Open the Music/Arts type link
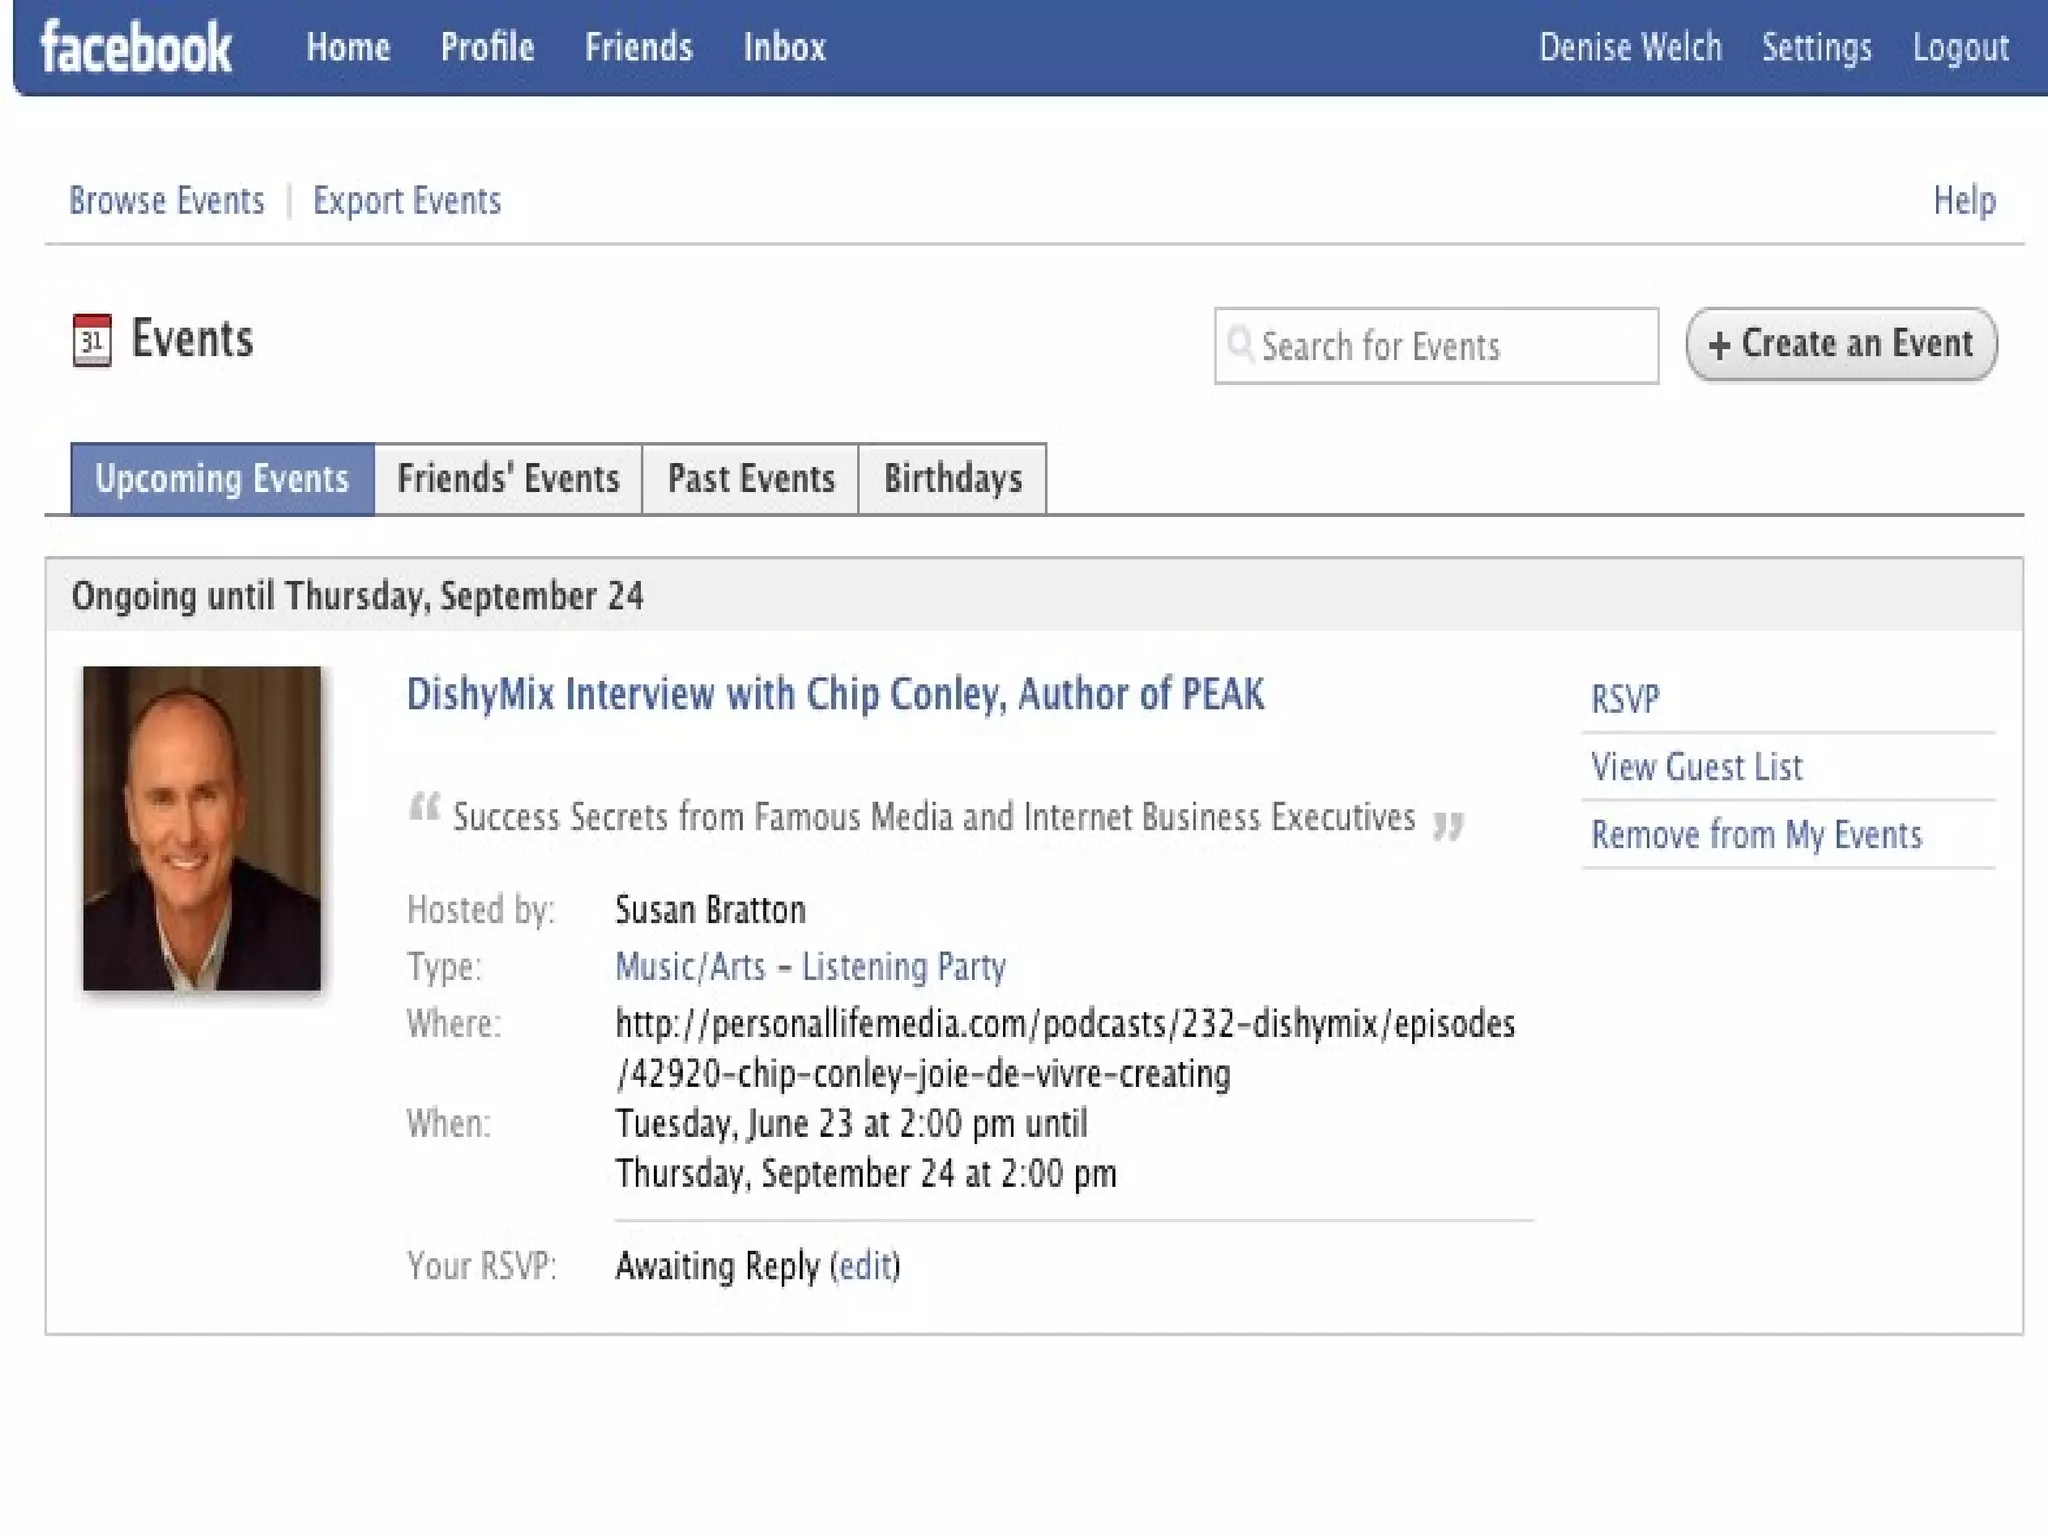Image resolution: width=2048 pixels, height=1536 pixels. pyautogui.click(x=690, y=967)
